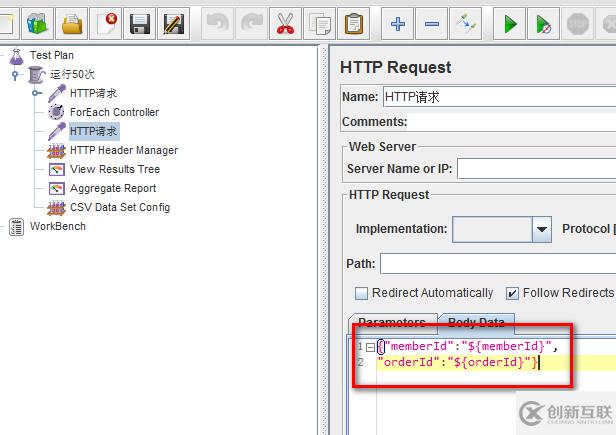Click the Templates toolbar icon
Image resolution: width=616 pixels, height=435 pixels.
37,24
